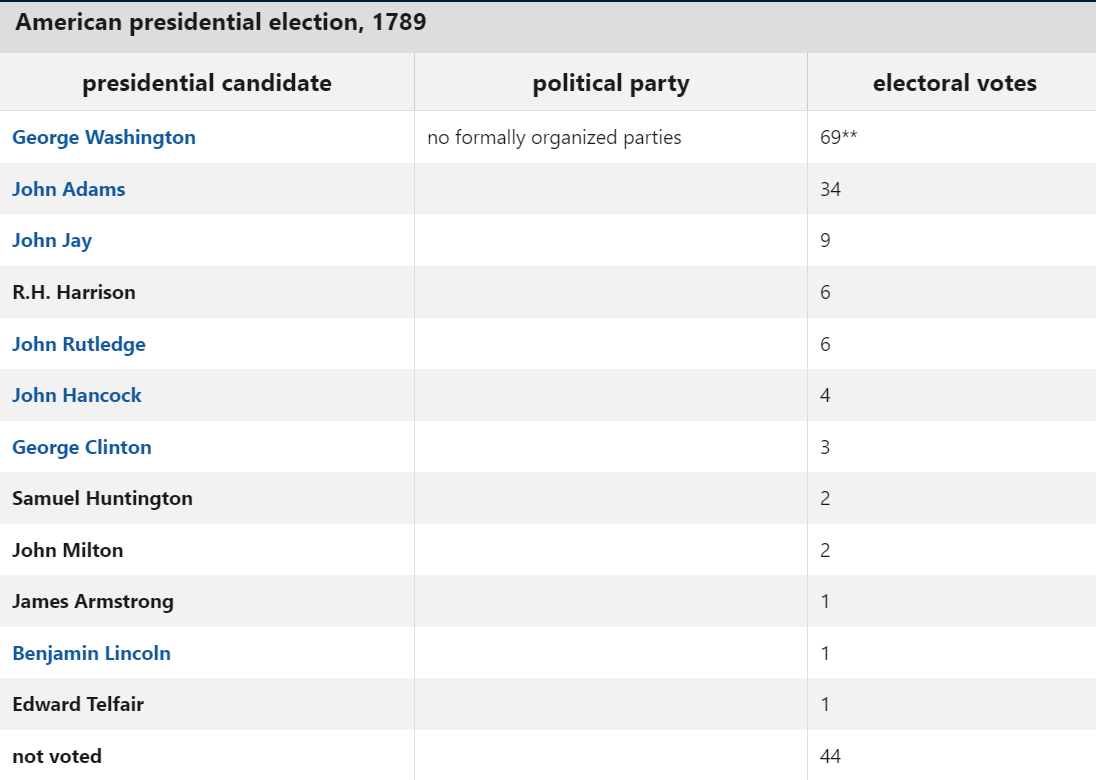Click the Samuel Huntington name cell
1096x780 pixels.
[102, 498]
